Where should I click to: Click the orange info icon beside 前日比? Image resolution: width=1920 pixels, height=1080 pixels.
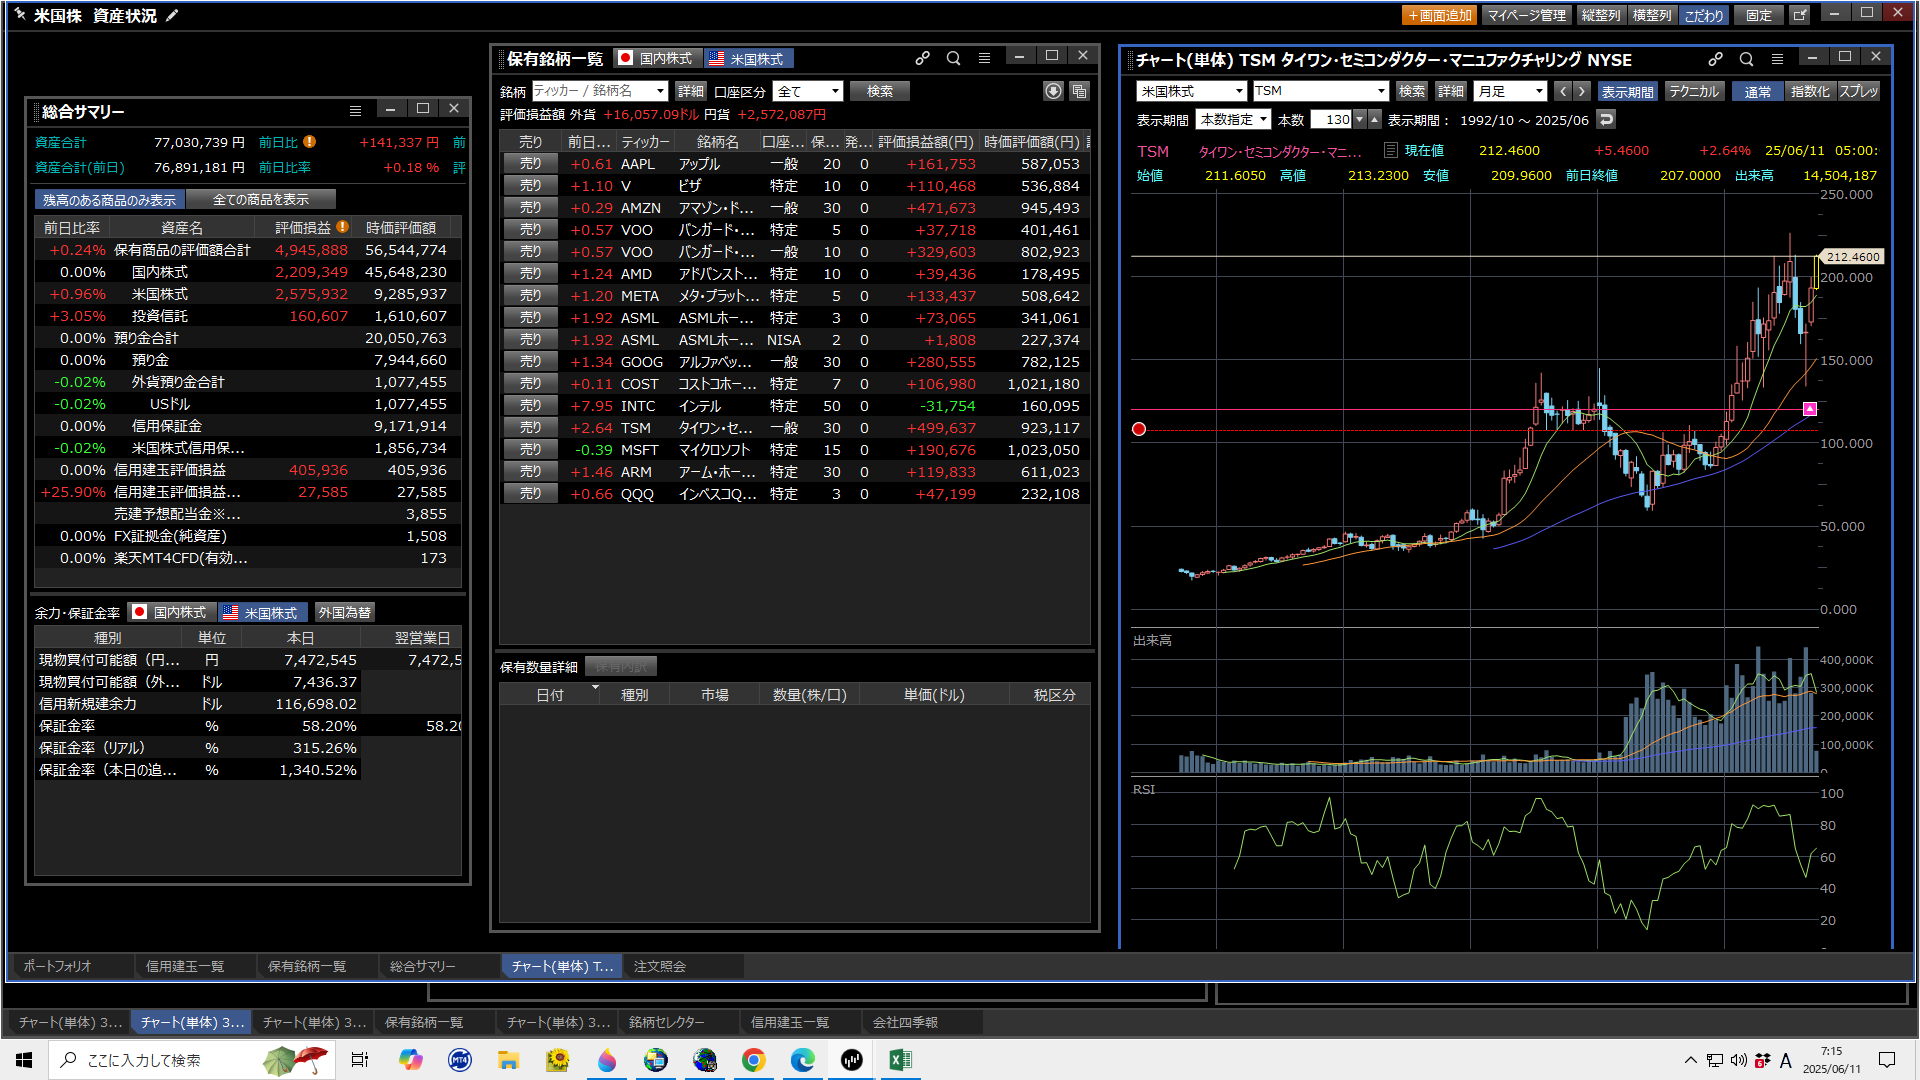tap(309, 142)
